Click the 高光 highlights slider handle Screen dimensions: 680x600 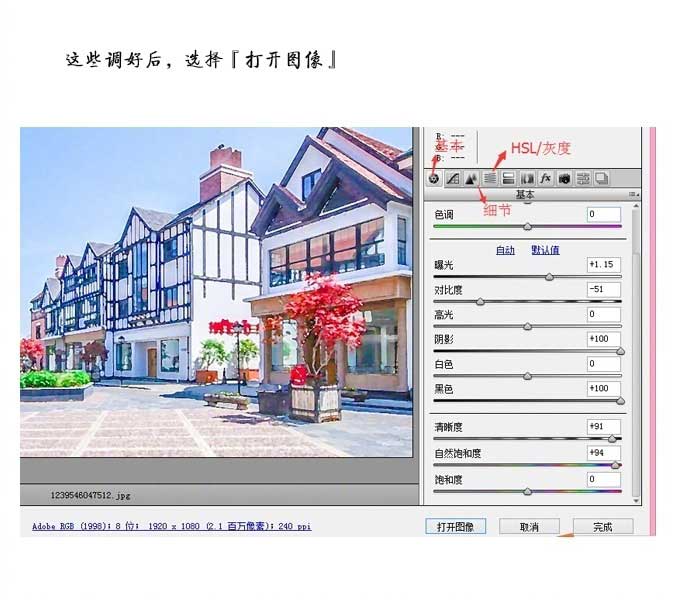[527, 326]
